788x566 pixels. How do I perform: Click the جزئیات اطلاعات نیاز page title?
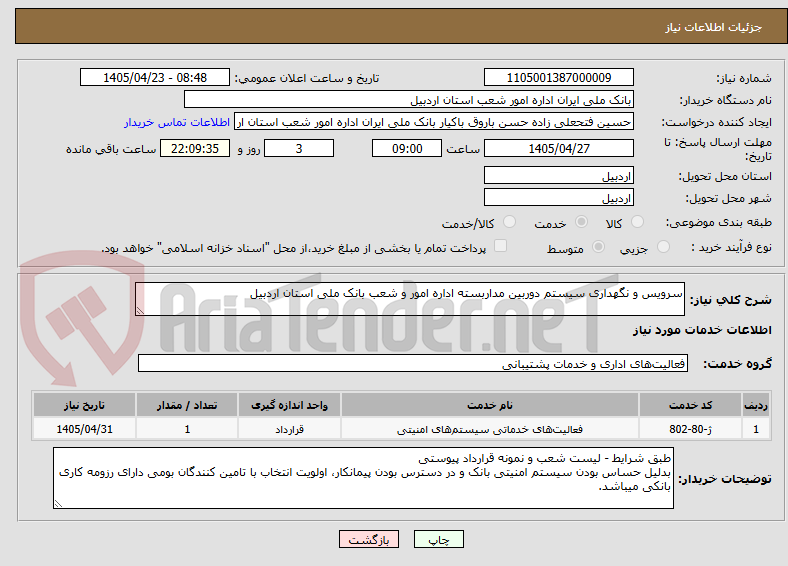coord(714,27)
